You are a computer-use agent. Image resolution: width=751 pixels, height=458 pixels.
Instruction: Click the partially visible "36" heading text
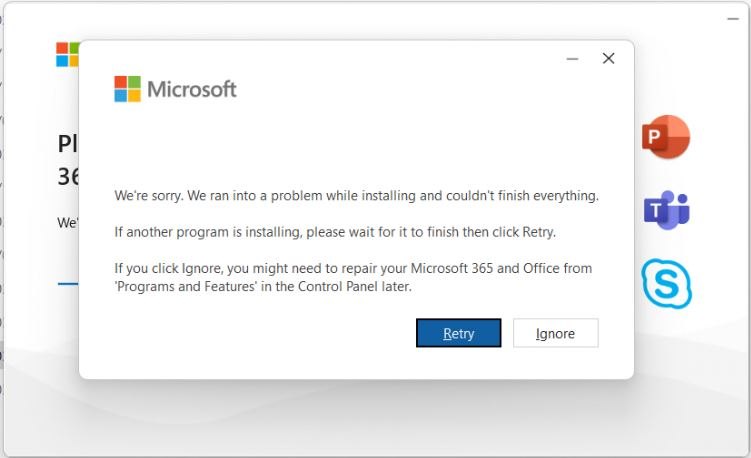pos(68,176)
